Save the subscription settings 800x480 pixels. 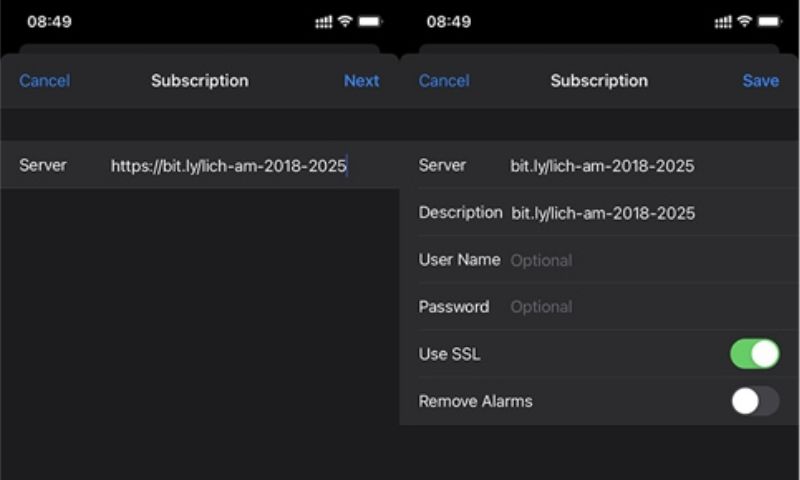pyautogui.click(x=760, y=81)
